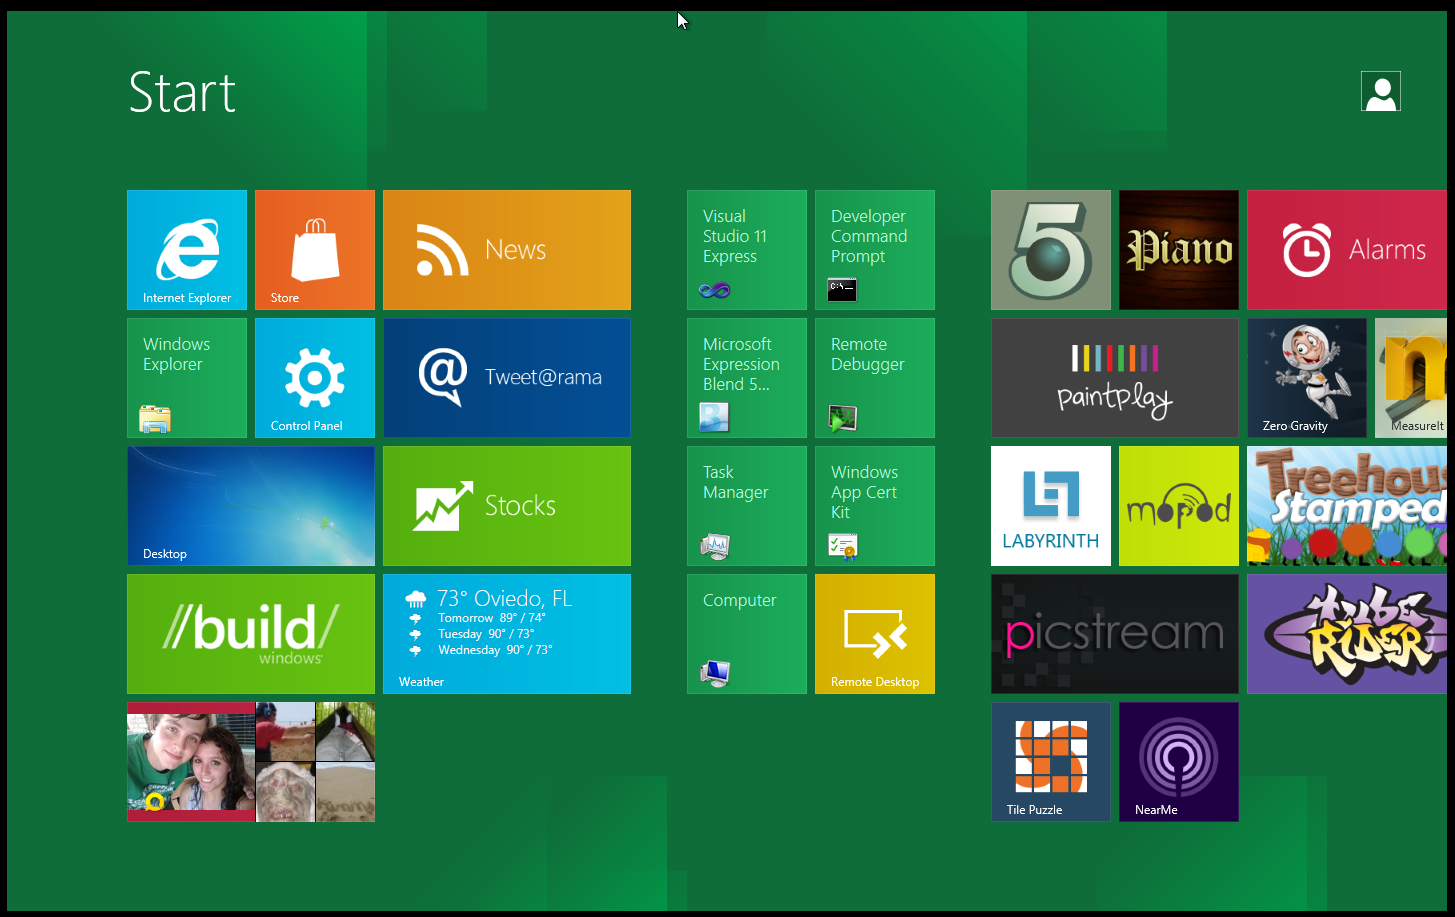Open the number 5 ball game tile
The width and height of the screenshot is (1455, 917).
pyautogui.click(x=1051, y=250)
